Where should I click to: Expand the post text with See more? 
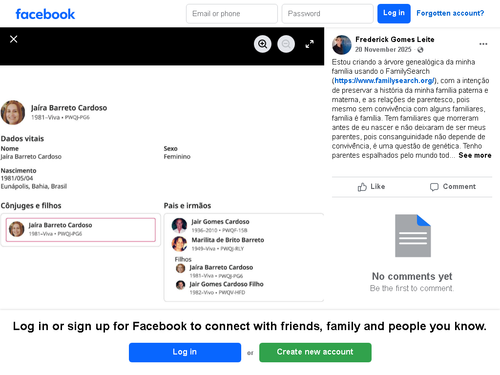click(x=475, y=155)
